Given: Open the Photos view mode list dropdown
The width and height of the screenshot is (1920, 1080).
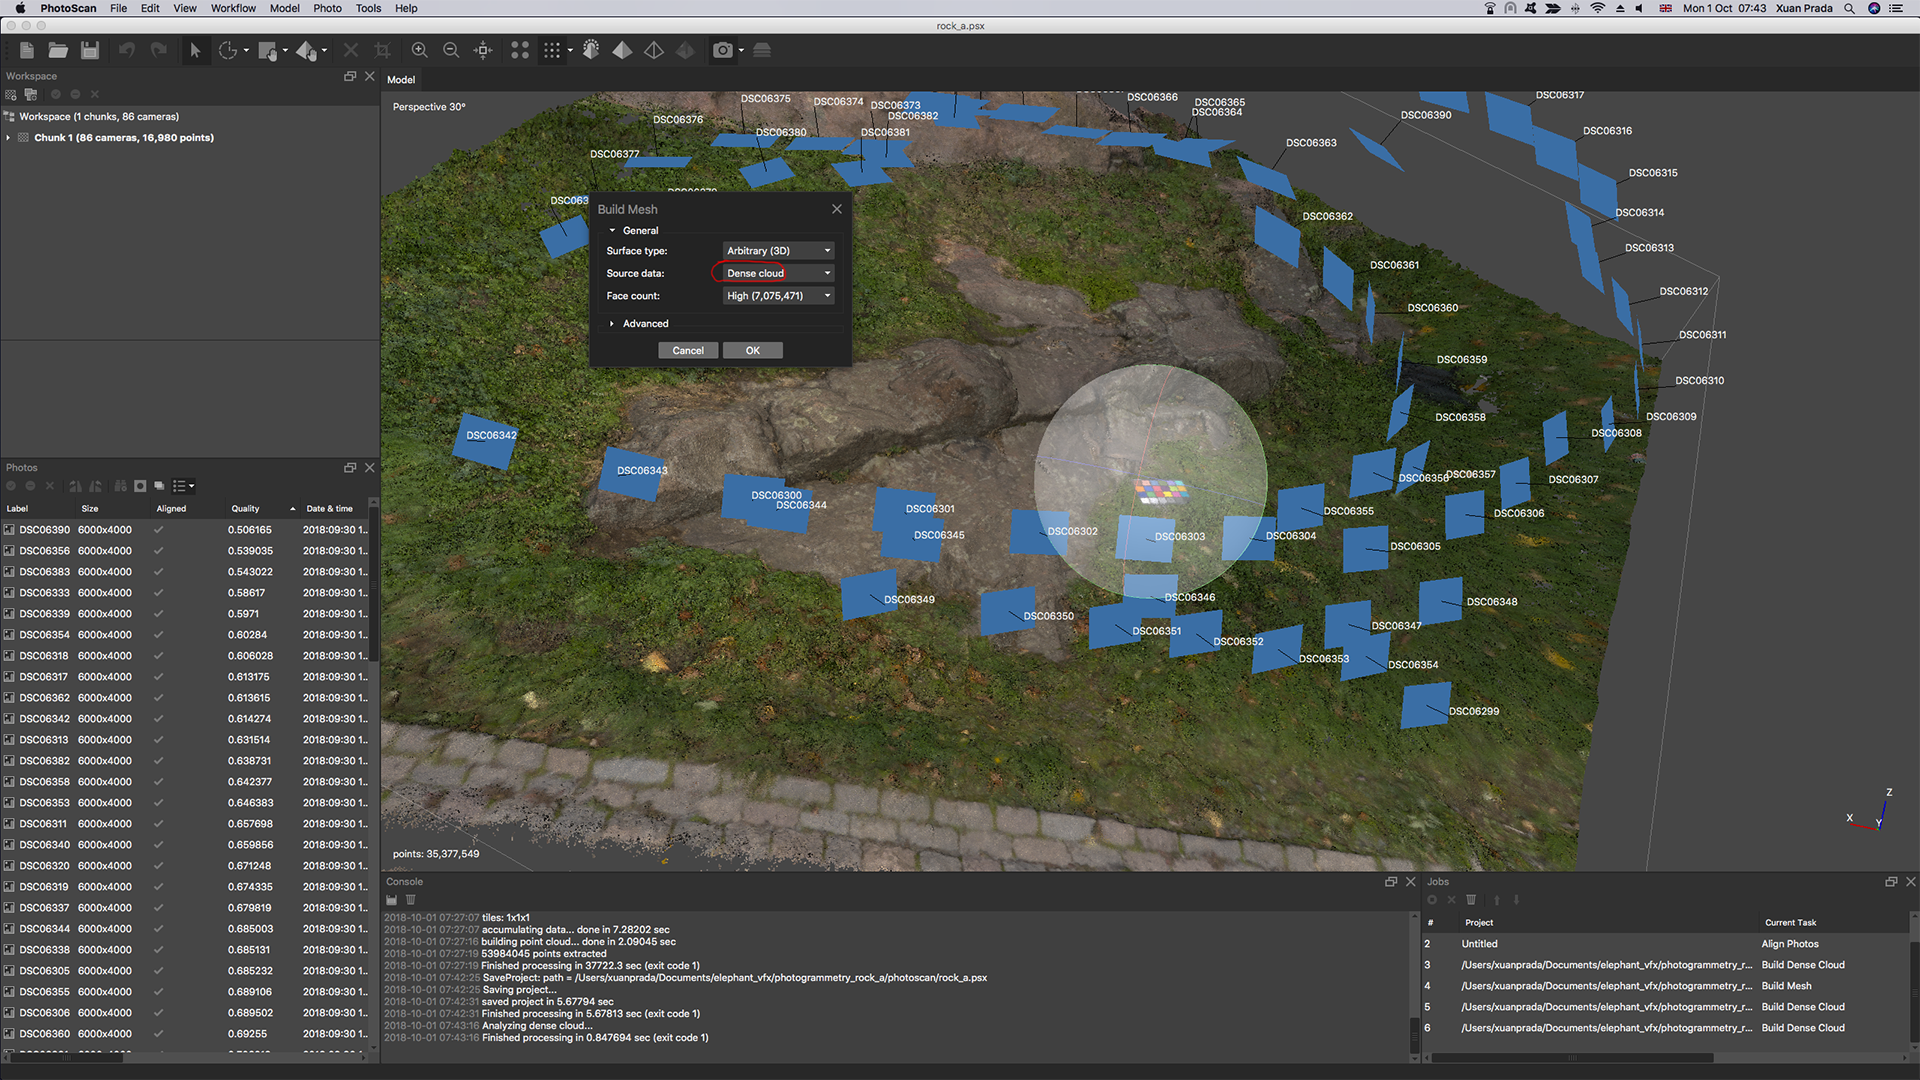Looking at the screenshot, I should (184, 486).
